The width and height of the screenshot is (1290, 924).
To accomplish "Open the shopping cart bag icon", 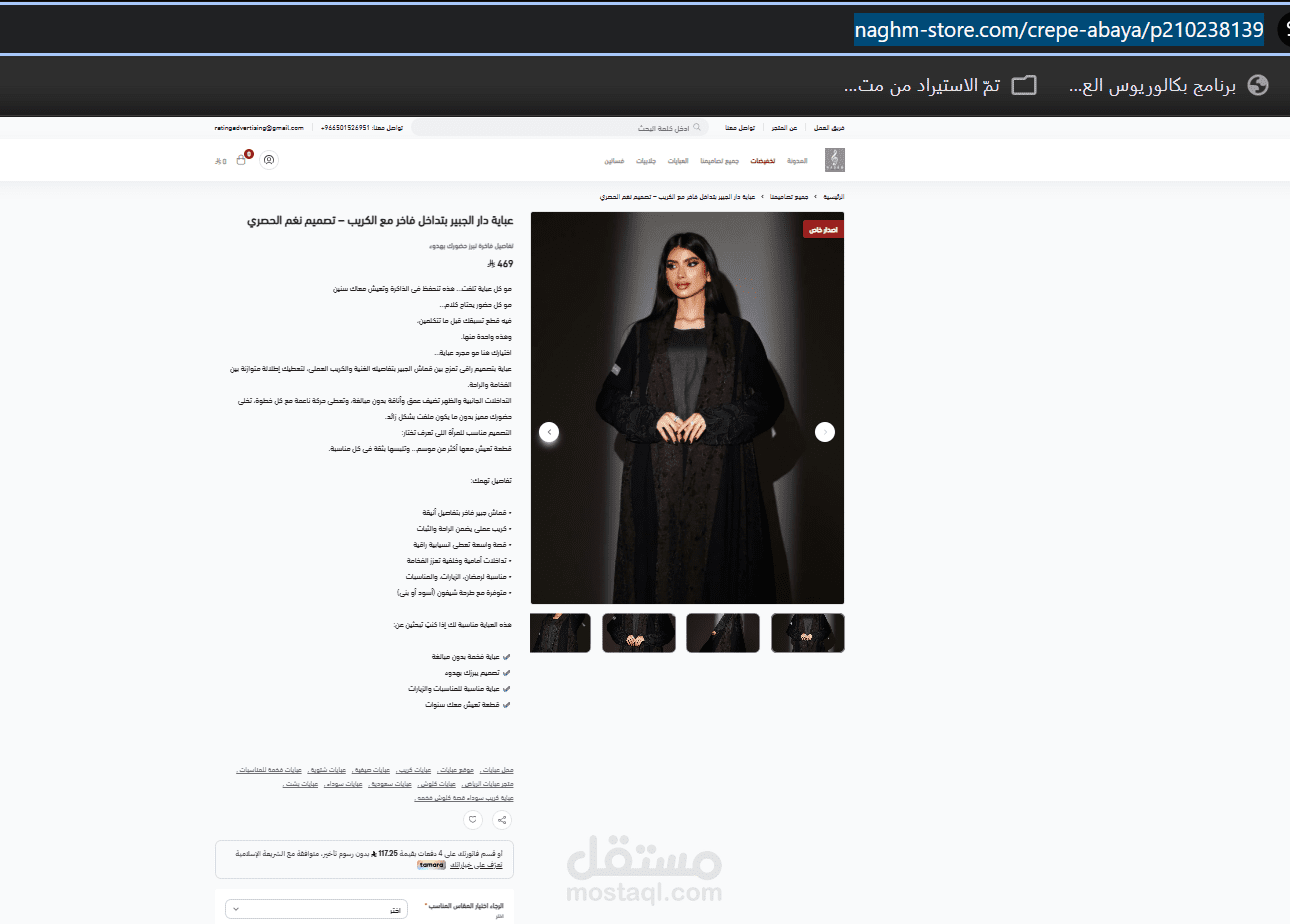I will [x=241, y=160].
